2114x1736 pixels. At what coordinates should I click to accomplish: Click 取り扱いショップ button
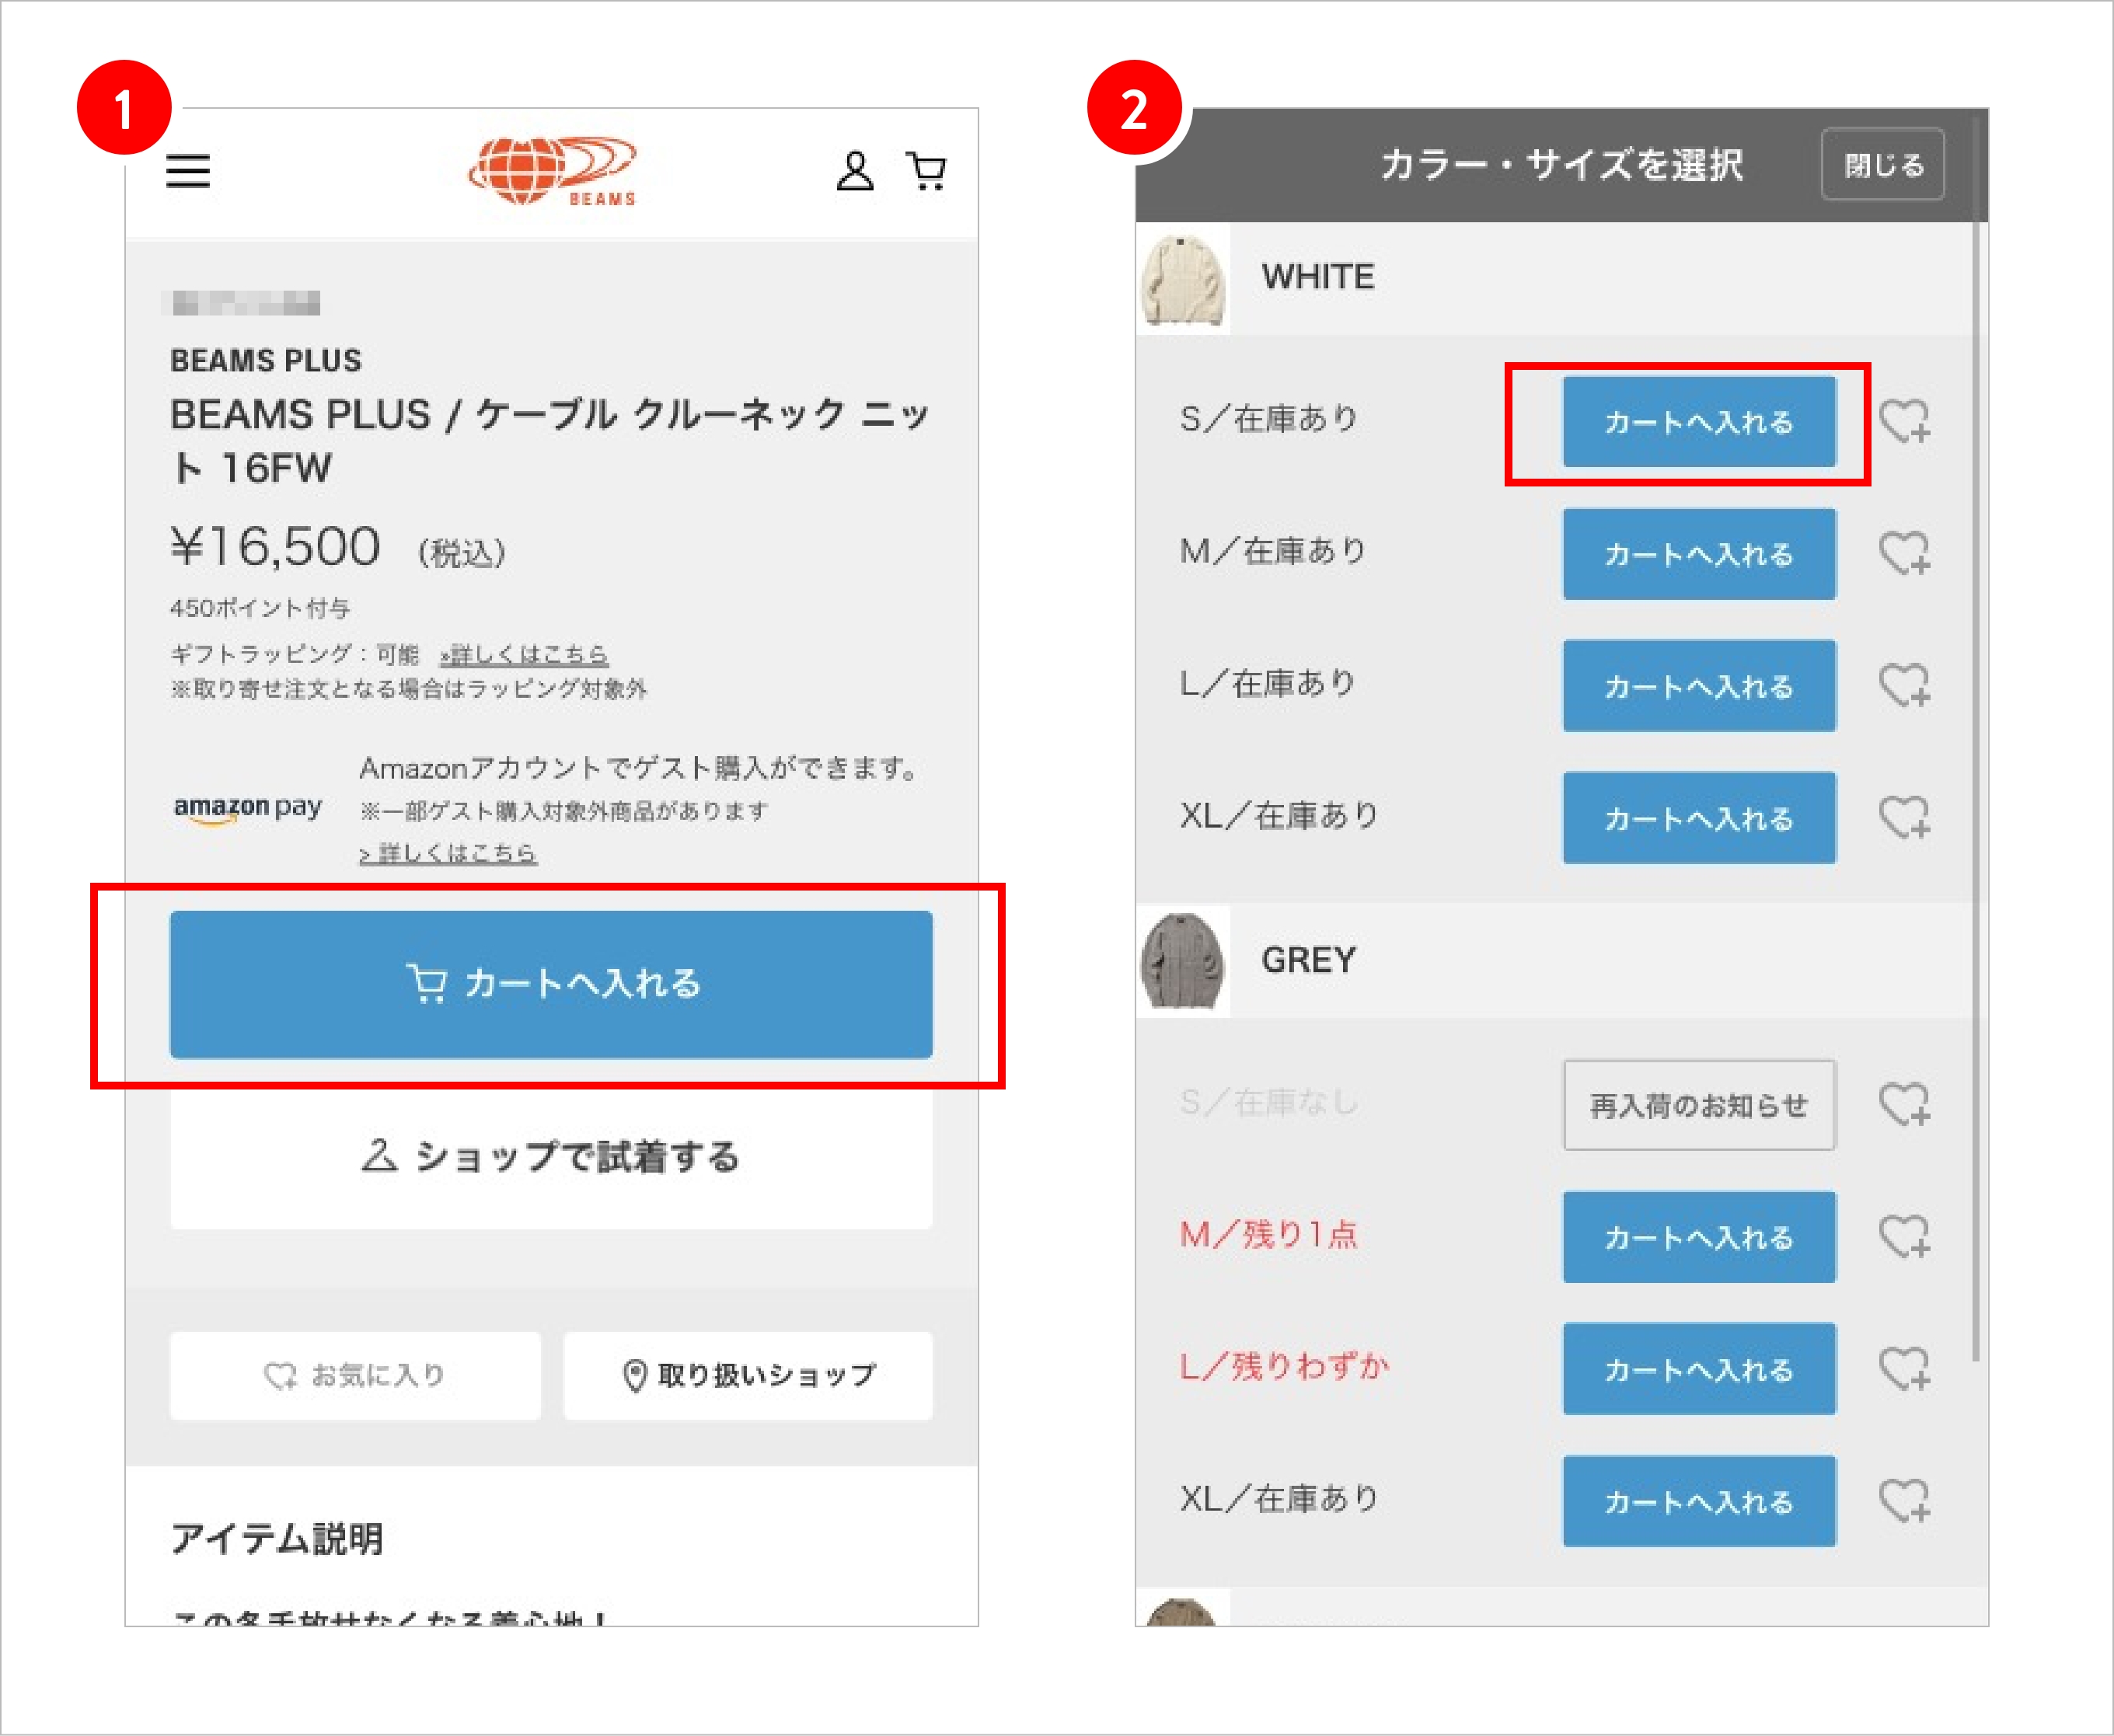tap(748, 1375)
